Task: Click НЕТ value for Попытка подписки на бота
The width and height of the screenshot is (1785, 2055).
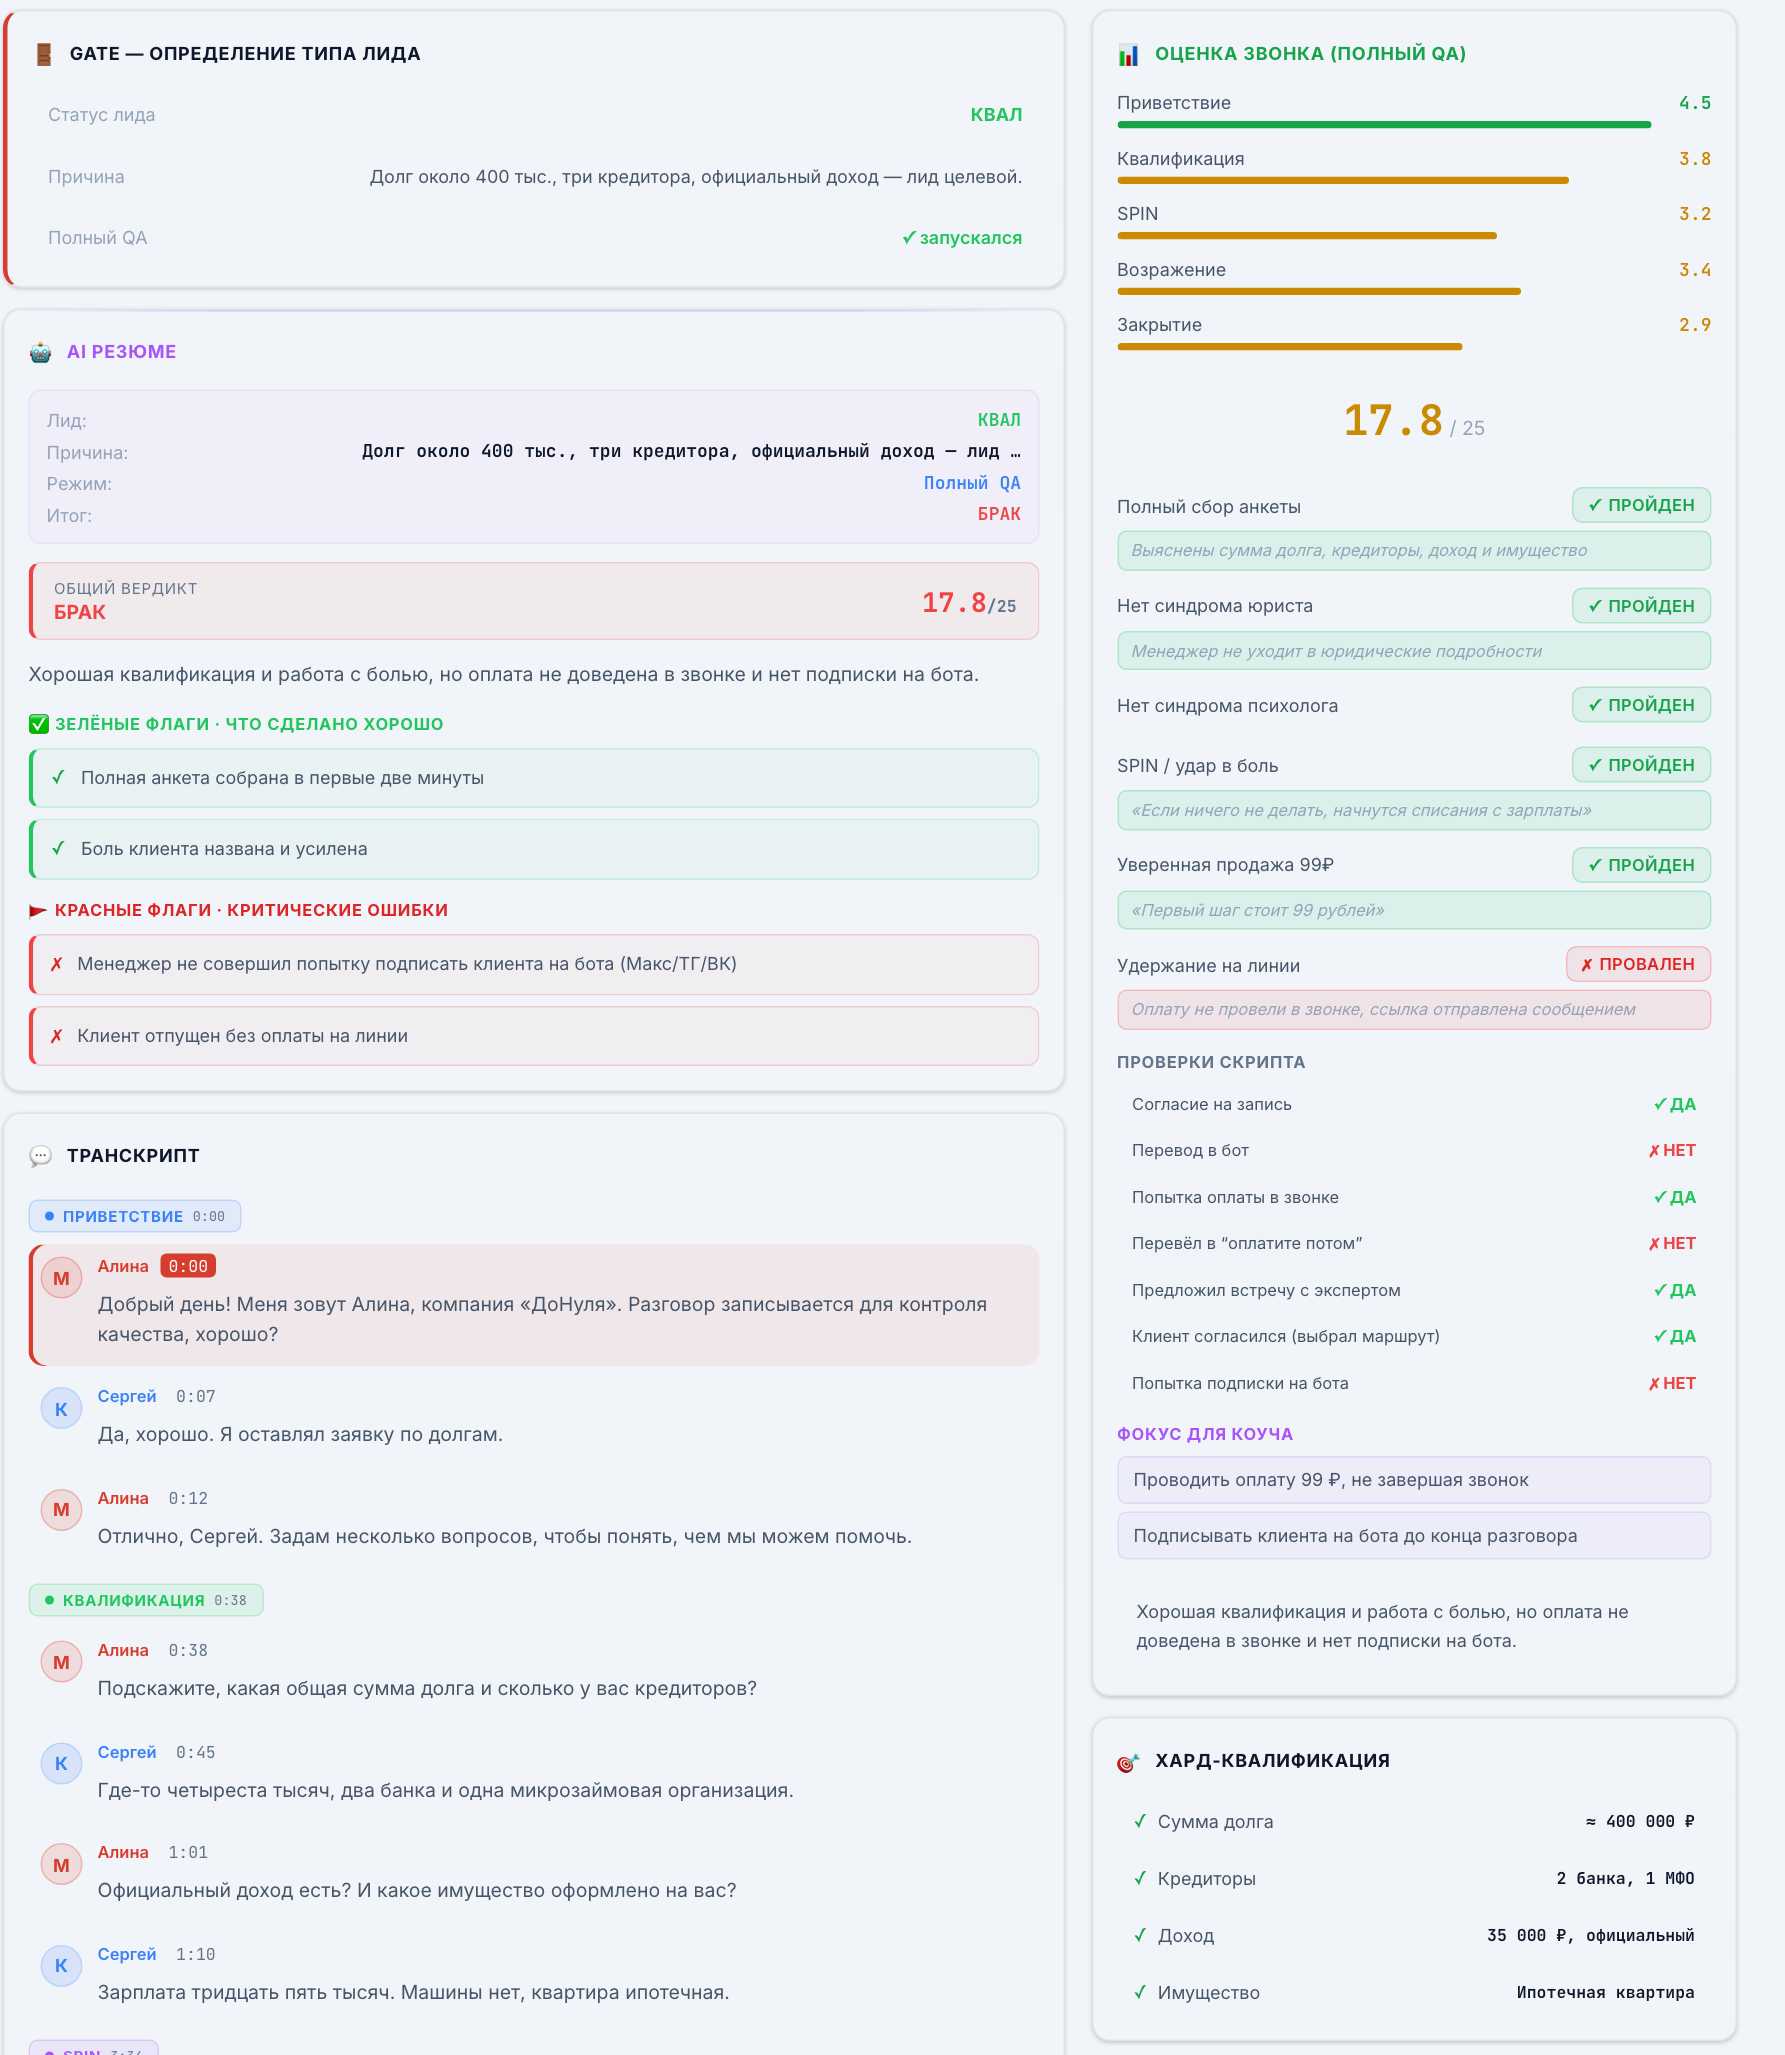Action: (x=1672, y=1383)
